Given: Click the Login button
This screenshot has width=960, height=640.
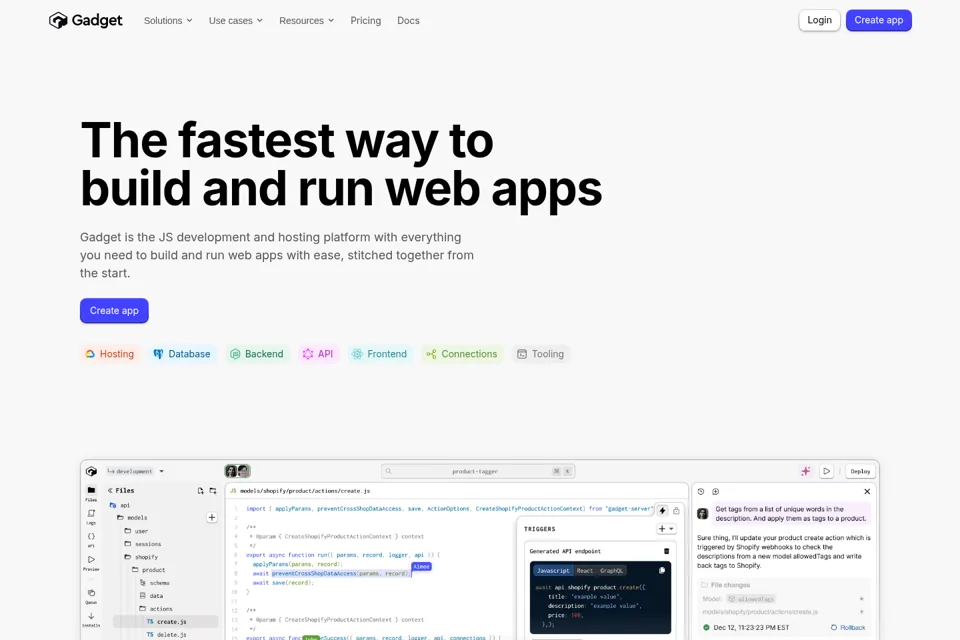Looking at the screenshot, I should (x=819, y=20).
